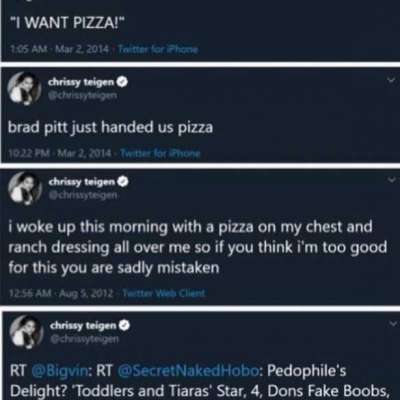Image resolution: width=400 pixels, height=400 pixels.
Task: Click the avatar on the brad pitt tweet
Action: [24, 88]
